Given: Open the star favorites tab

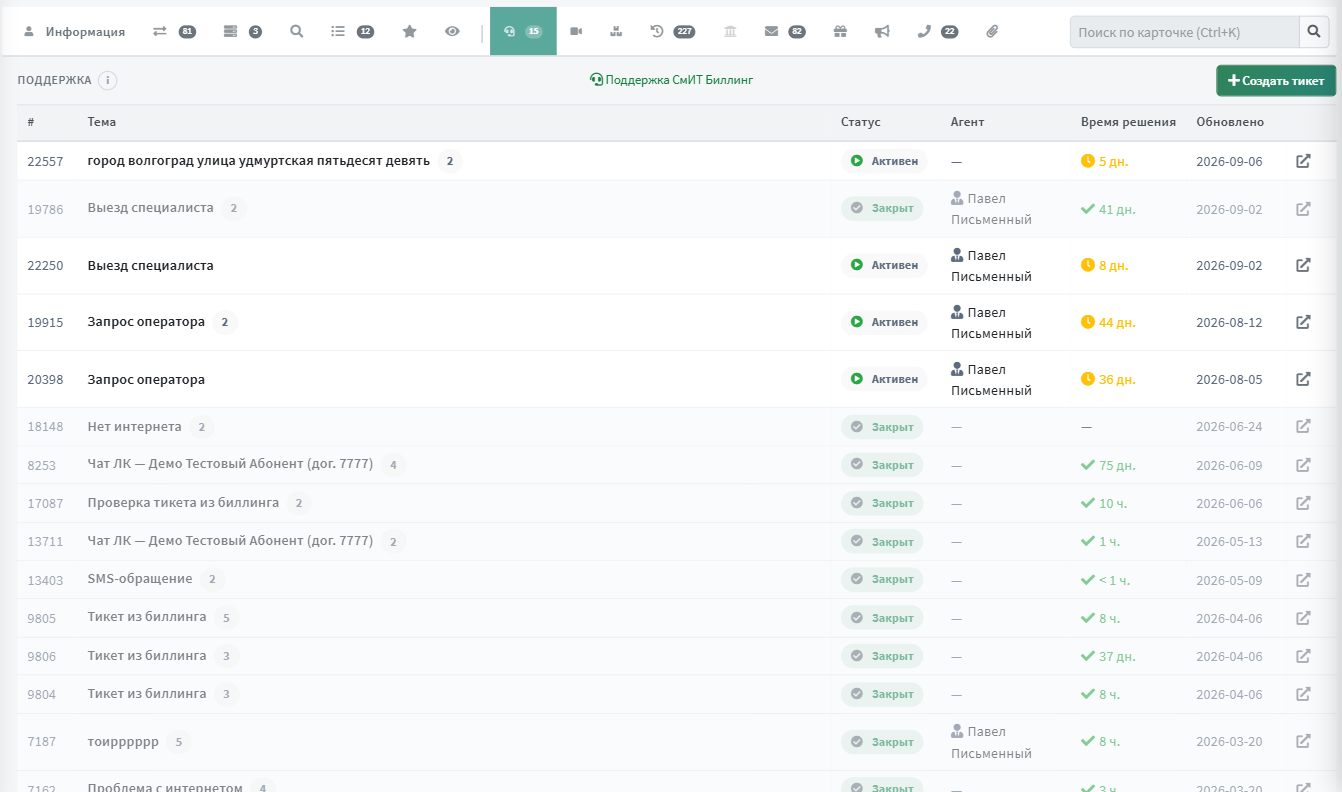Looking at the screenshot, I should pos(409,31).
